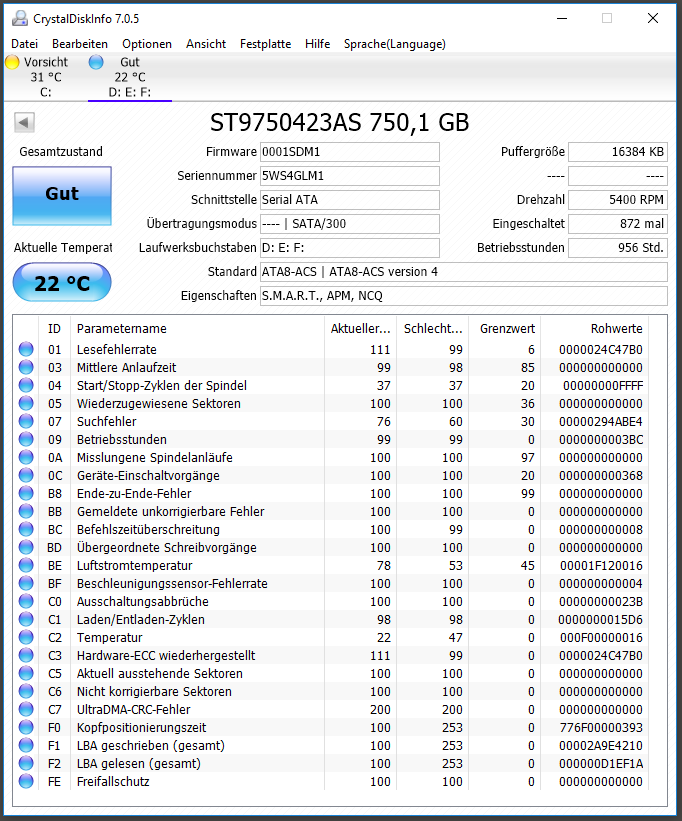Click status orb of Suchfehler row

click(26, 421)
